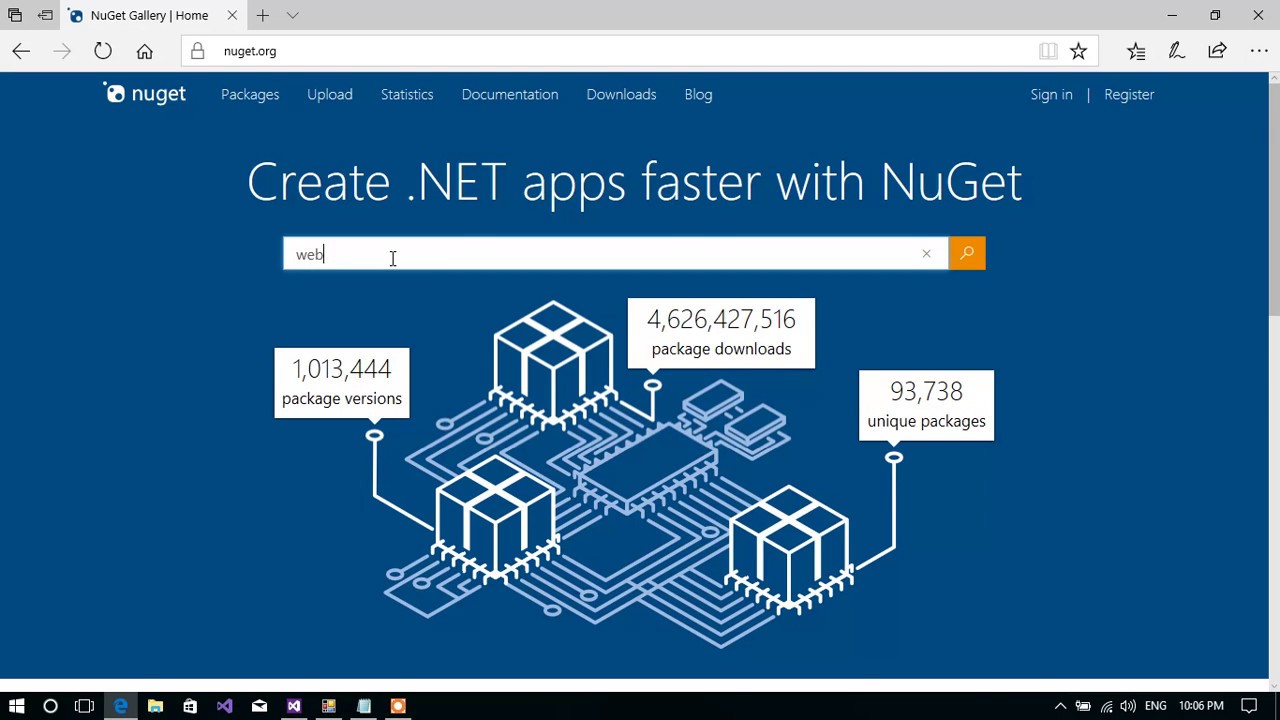Screen dimensions: 1280x720
Task: Set these tabs aside
Action: [45, 15]
